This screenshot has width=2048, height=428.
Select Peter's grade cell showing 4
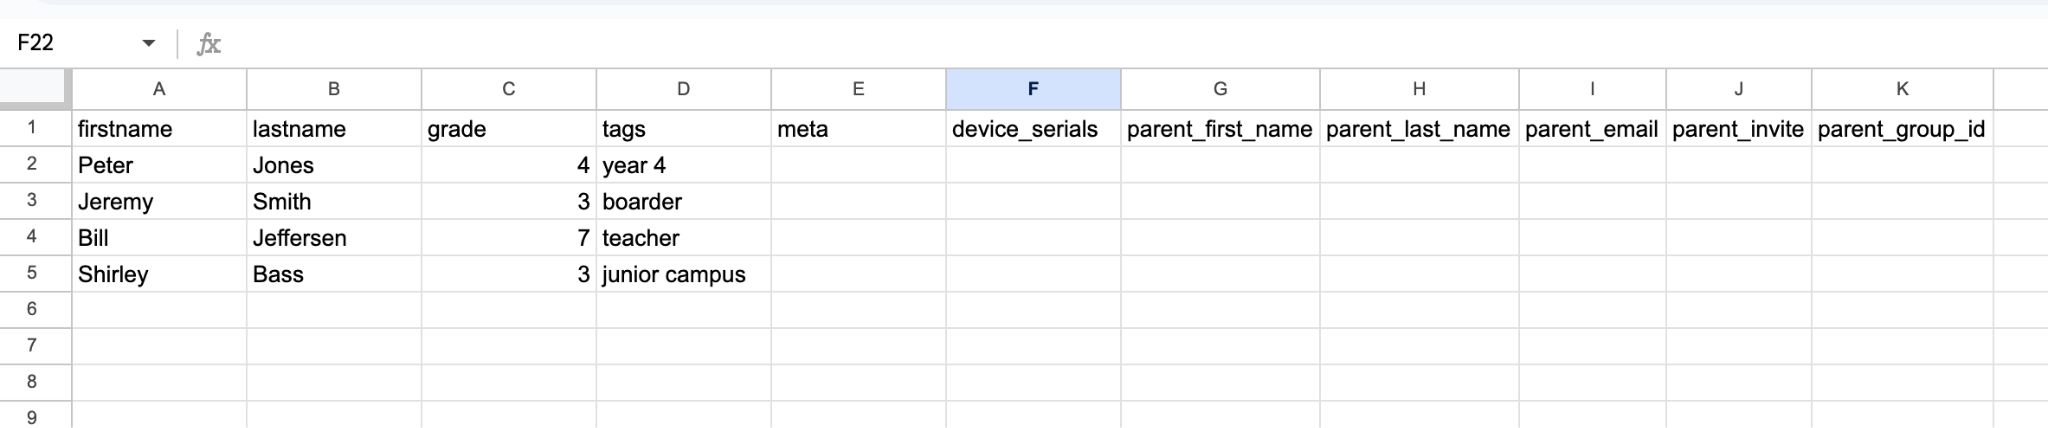click(508, 165)
